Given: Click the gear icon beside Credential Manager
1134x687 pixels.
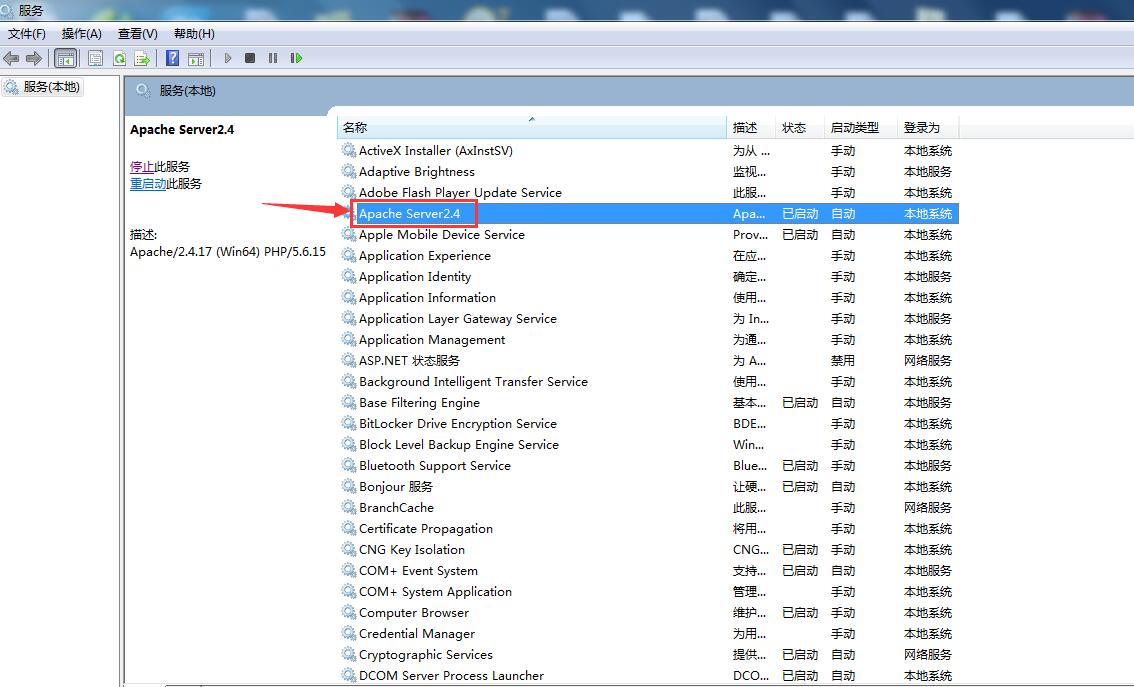Looking at the screenshot, I should pos(349,633).
